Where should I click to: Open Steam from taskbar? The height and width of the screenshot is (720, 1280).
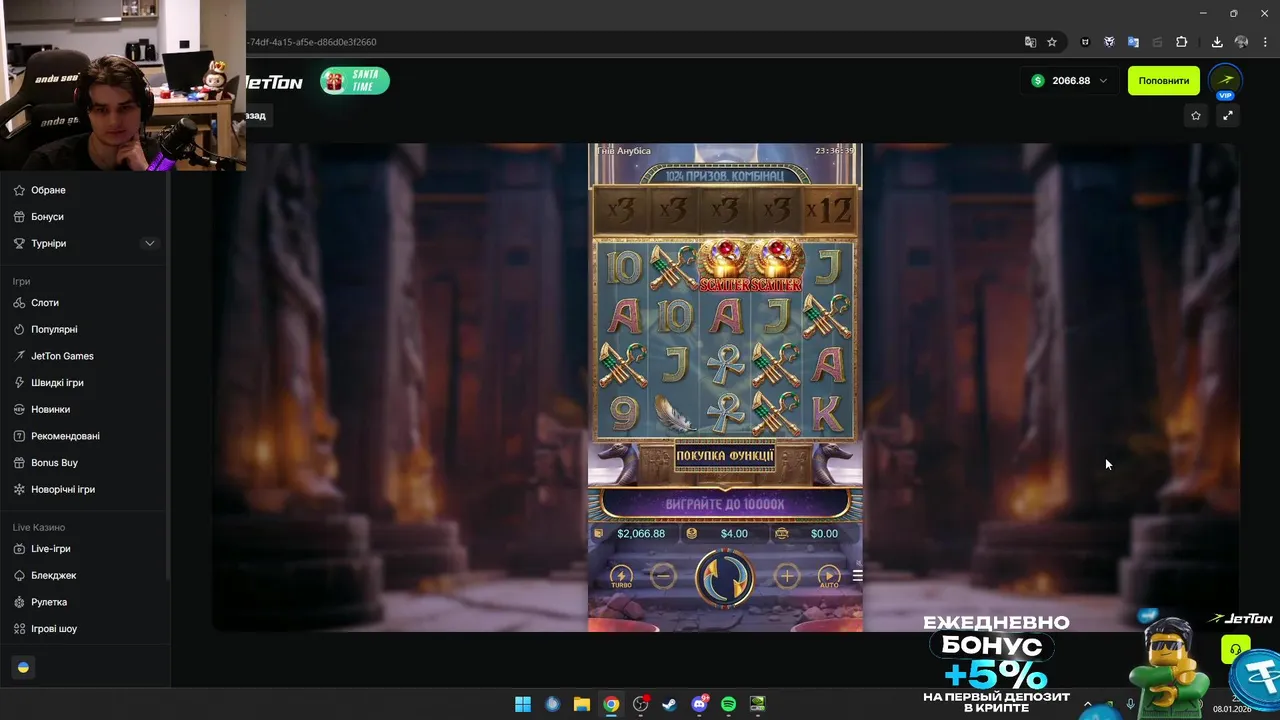[670, 704]
